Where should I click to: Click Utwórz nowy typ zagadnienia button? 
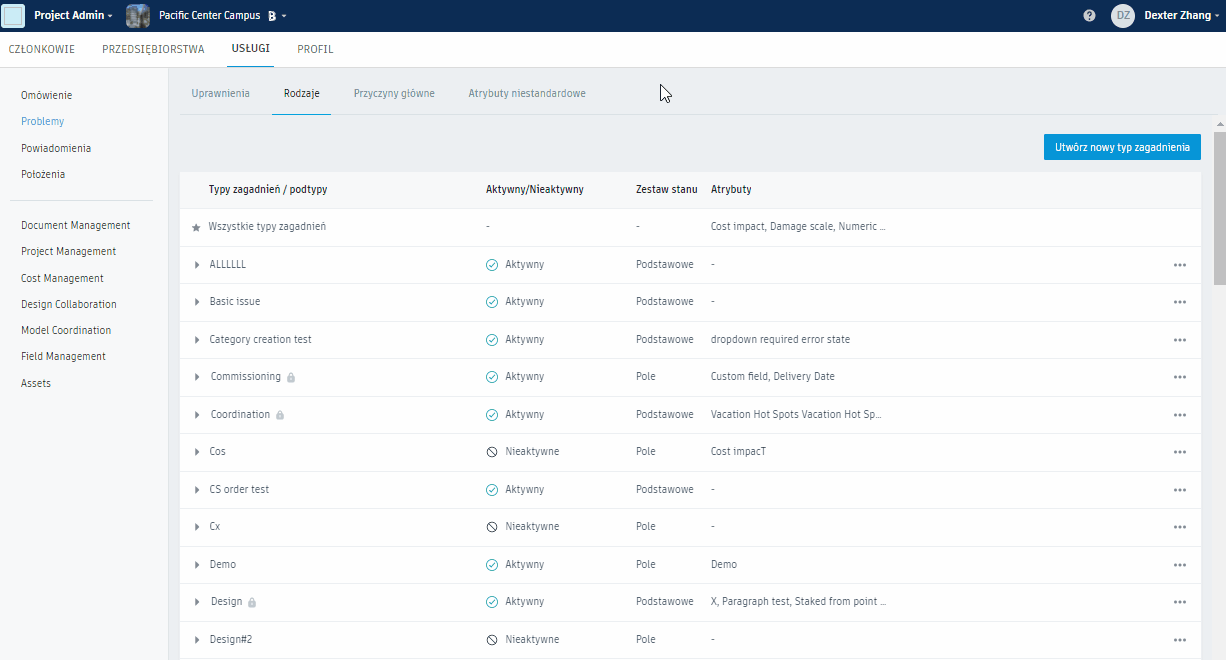[1122, 147]
